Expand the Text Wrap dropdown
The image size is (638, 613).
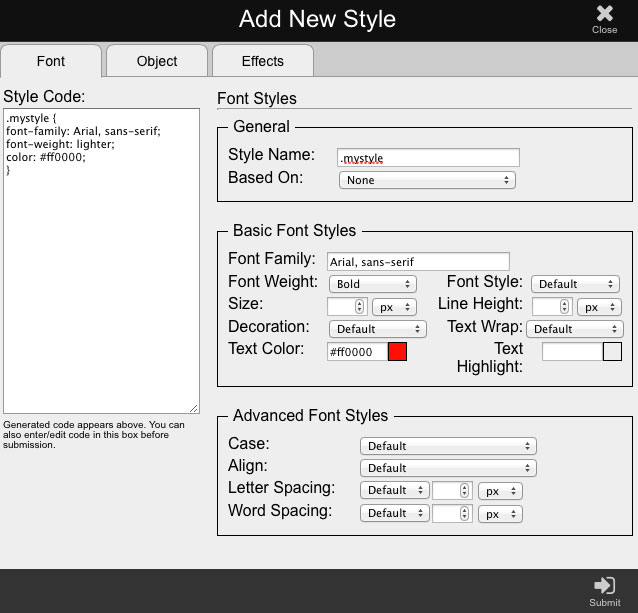tap(576, 328)
